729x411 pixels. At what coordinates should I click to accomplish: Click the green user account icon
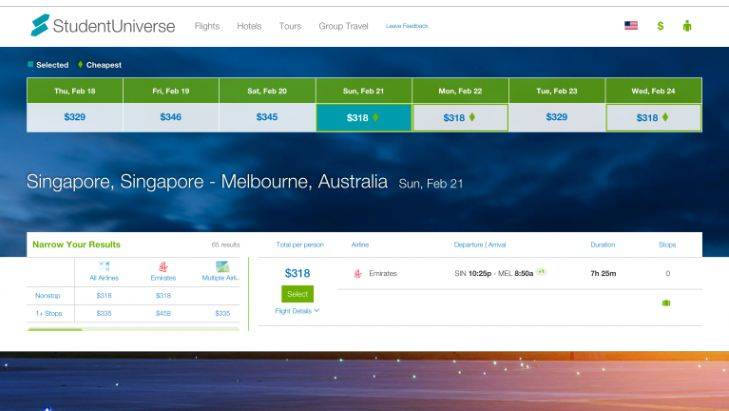point(687,26)
